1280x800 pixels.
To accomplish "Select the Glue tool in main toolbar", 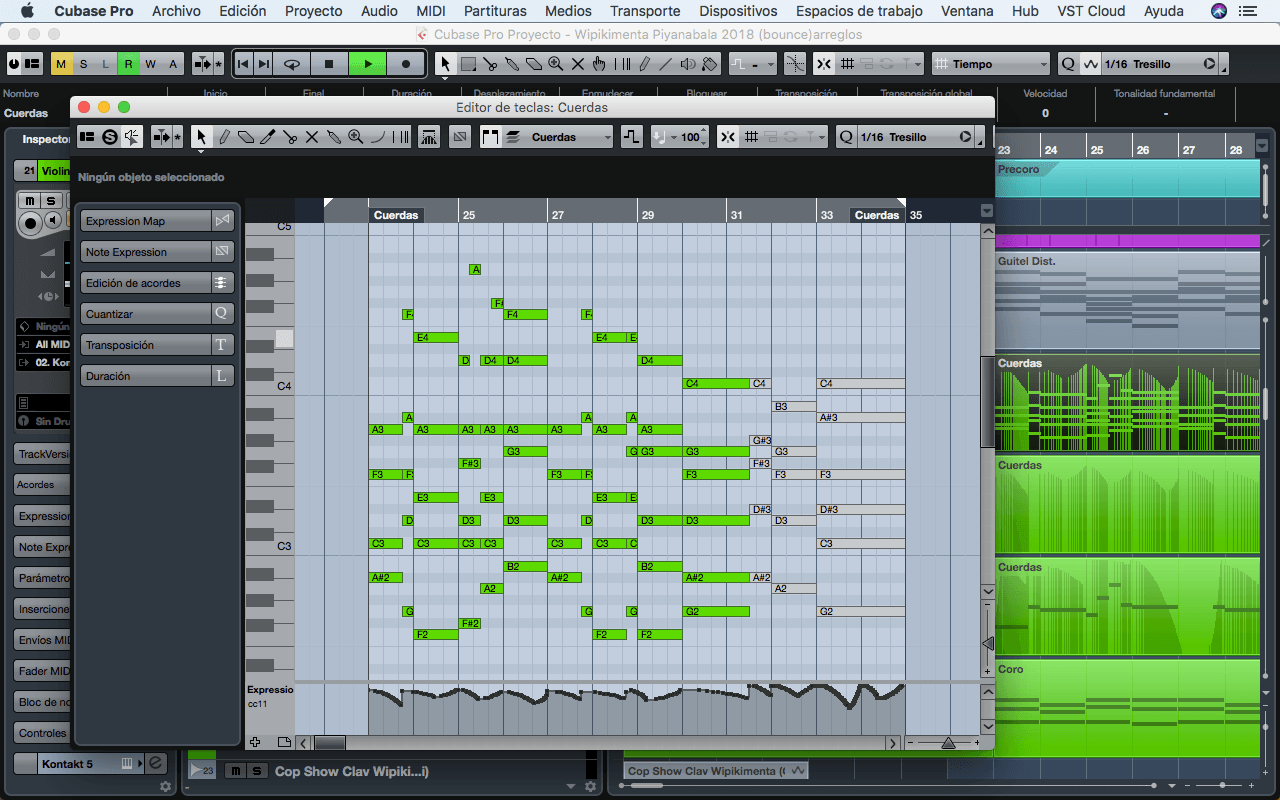I will click(x=512, y=64).
